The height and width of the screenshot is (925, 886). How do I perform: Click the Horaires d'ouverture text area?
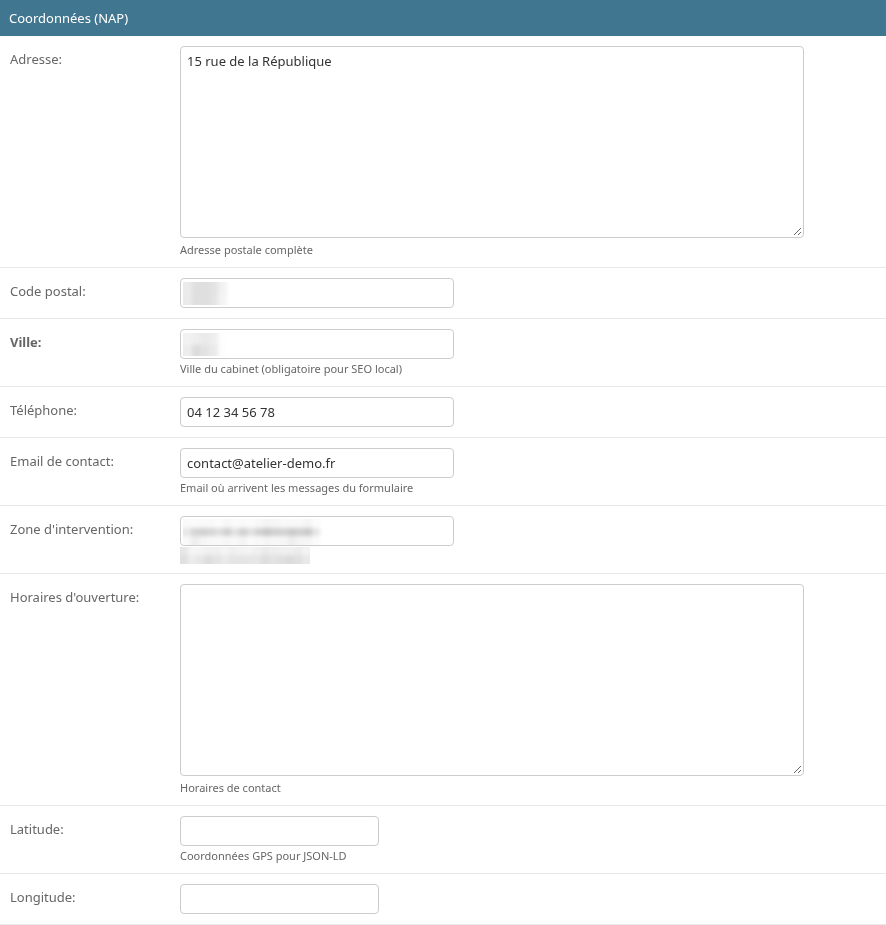pos(491,680)
